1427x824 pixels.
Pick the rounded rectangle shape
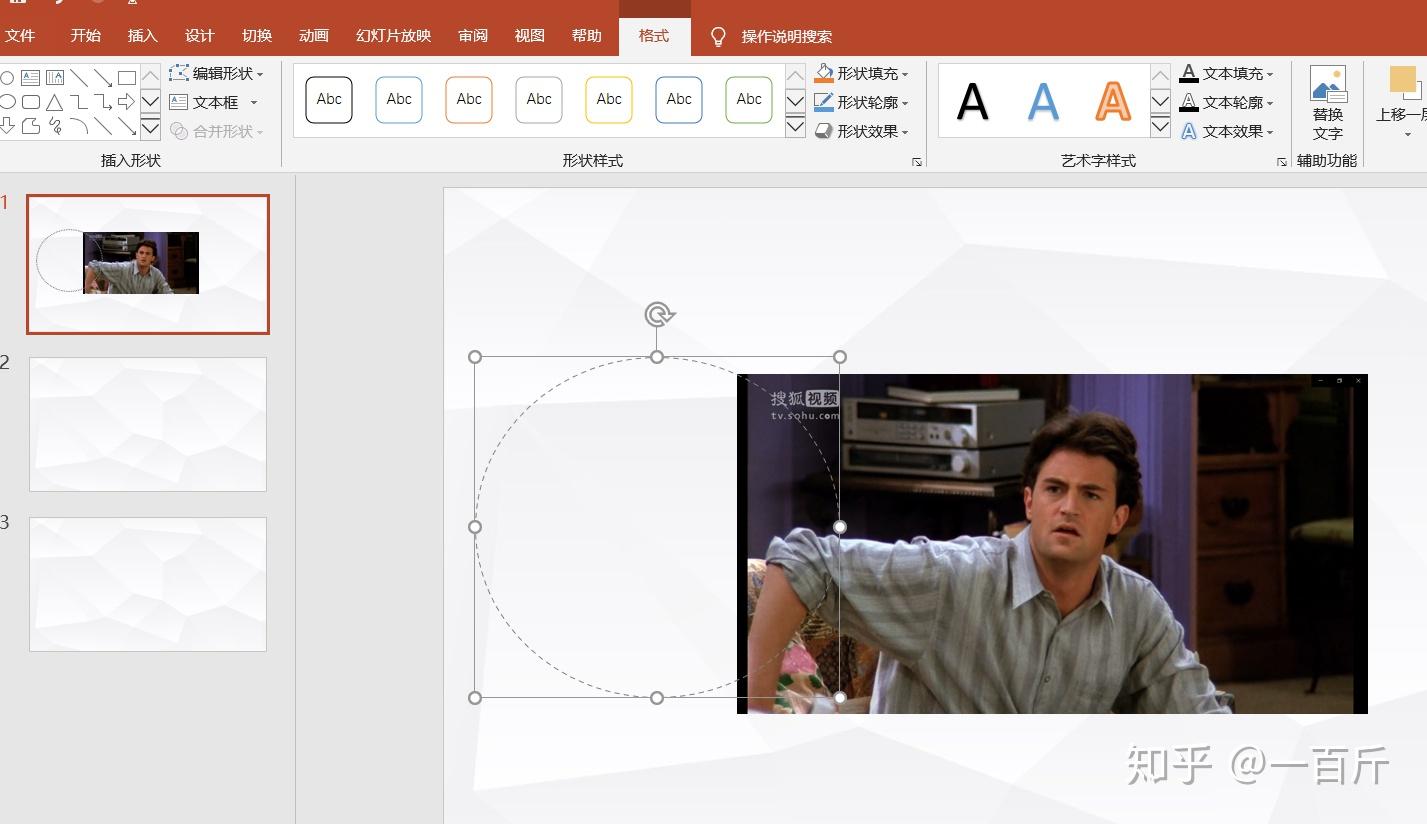point(30,102)
